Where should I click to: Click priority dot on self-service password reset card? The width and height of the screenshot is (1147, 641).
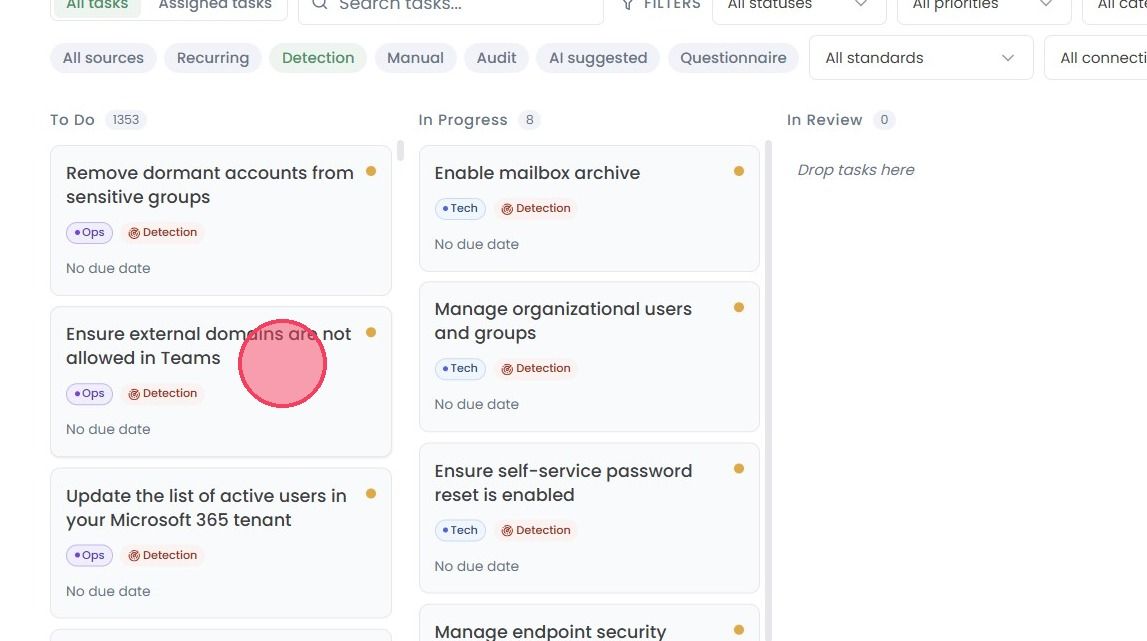[739, 469]
